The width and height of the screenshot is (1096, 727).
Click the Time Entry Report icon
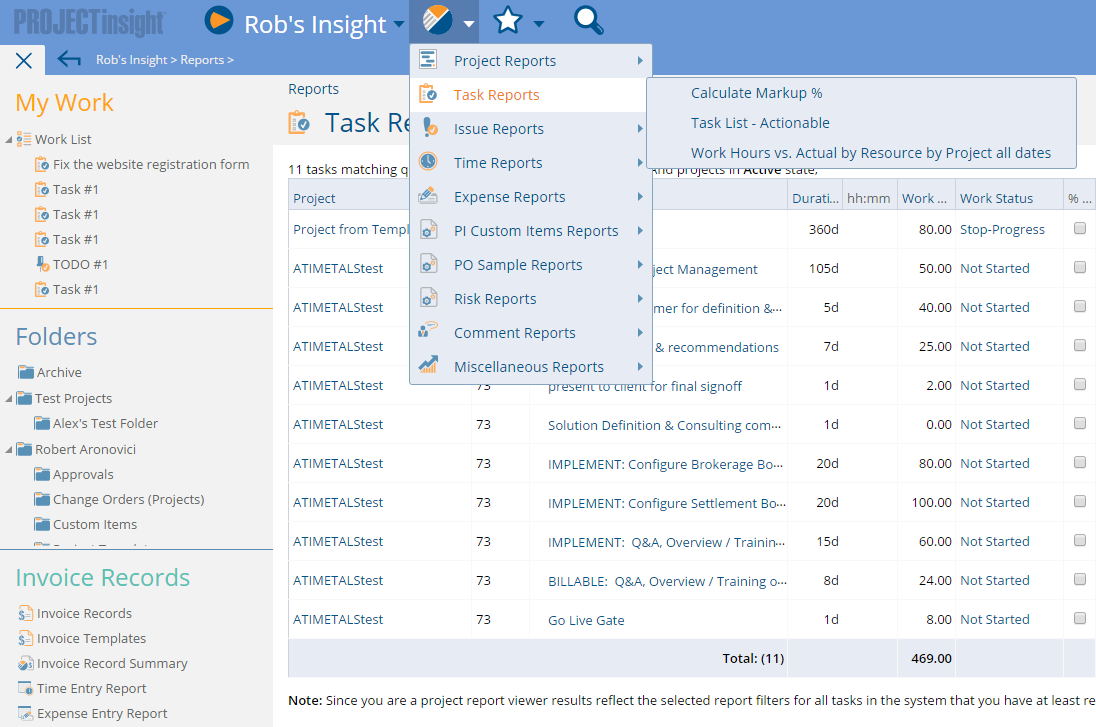coord(25,689)
